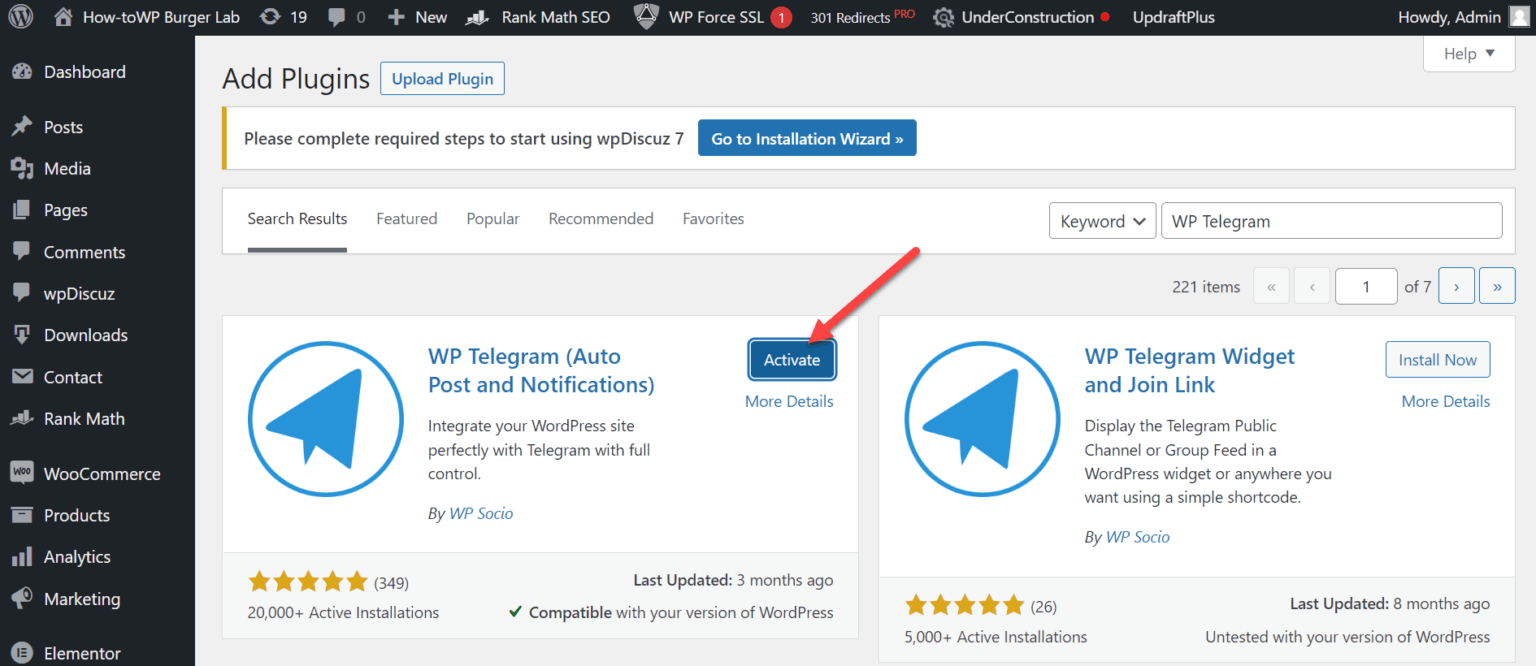Click the Comments bubble icon in sidebar
The image size is (1536, 666).
point(22,252)
